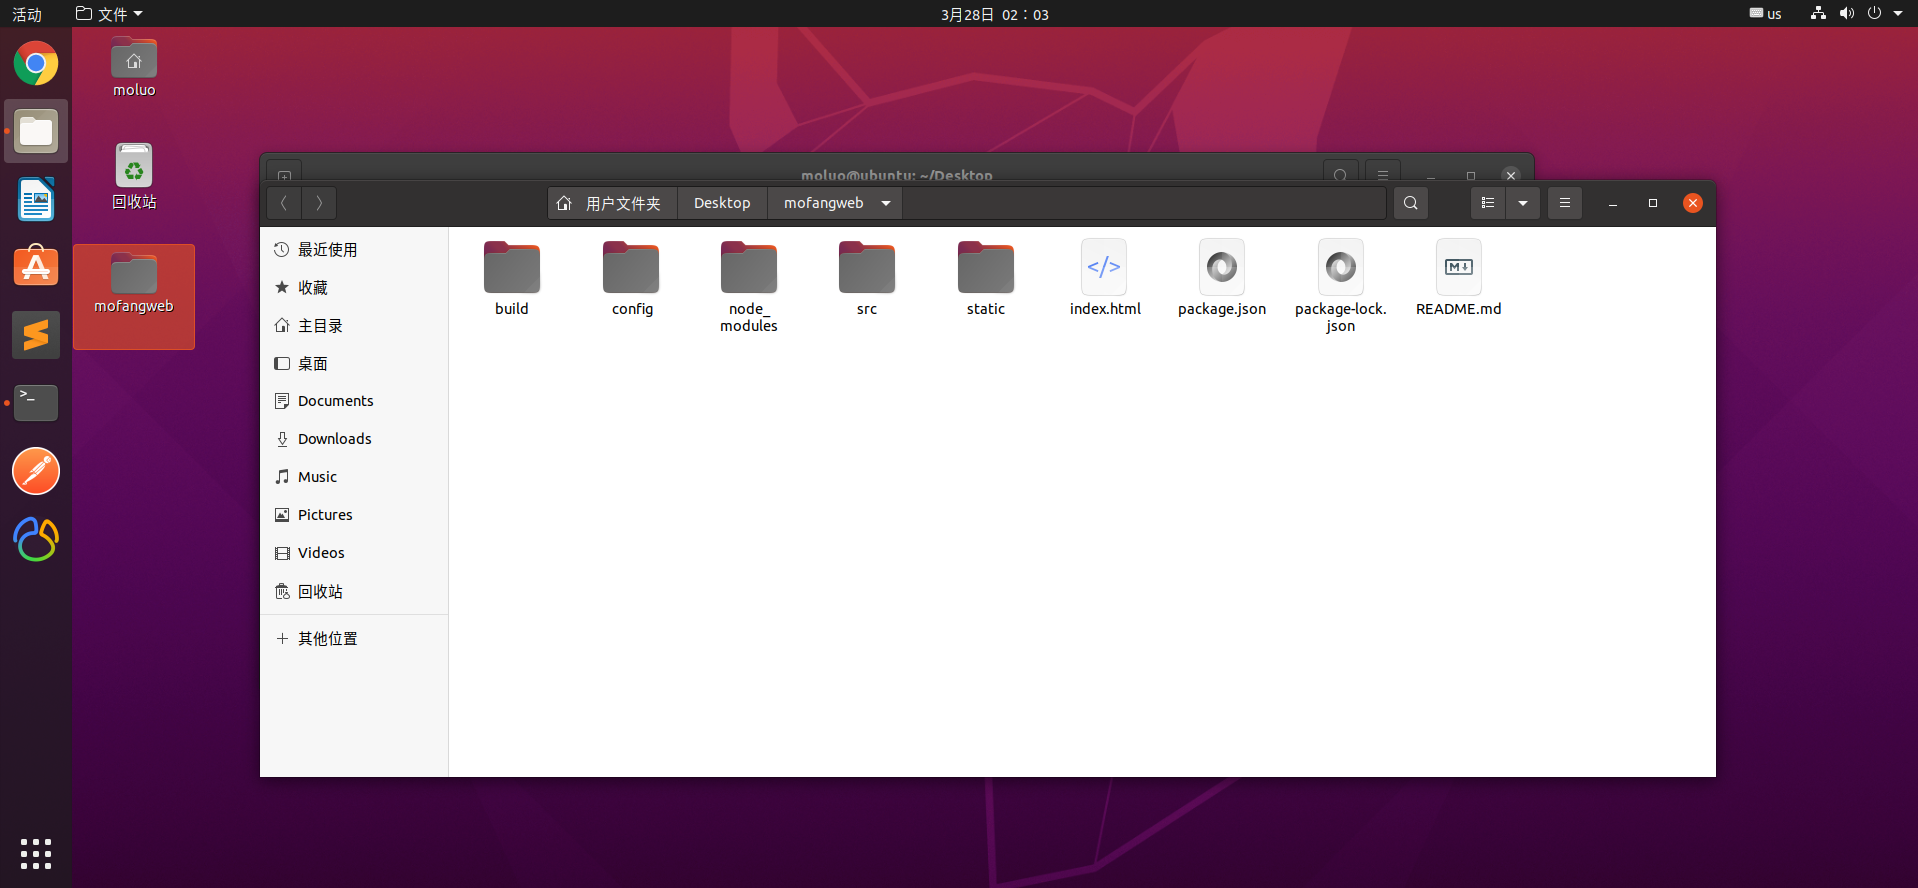Go forward in Files
This screenshot has width=1918, height=888.
(x=319, y=203)
